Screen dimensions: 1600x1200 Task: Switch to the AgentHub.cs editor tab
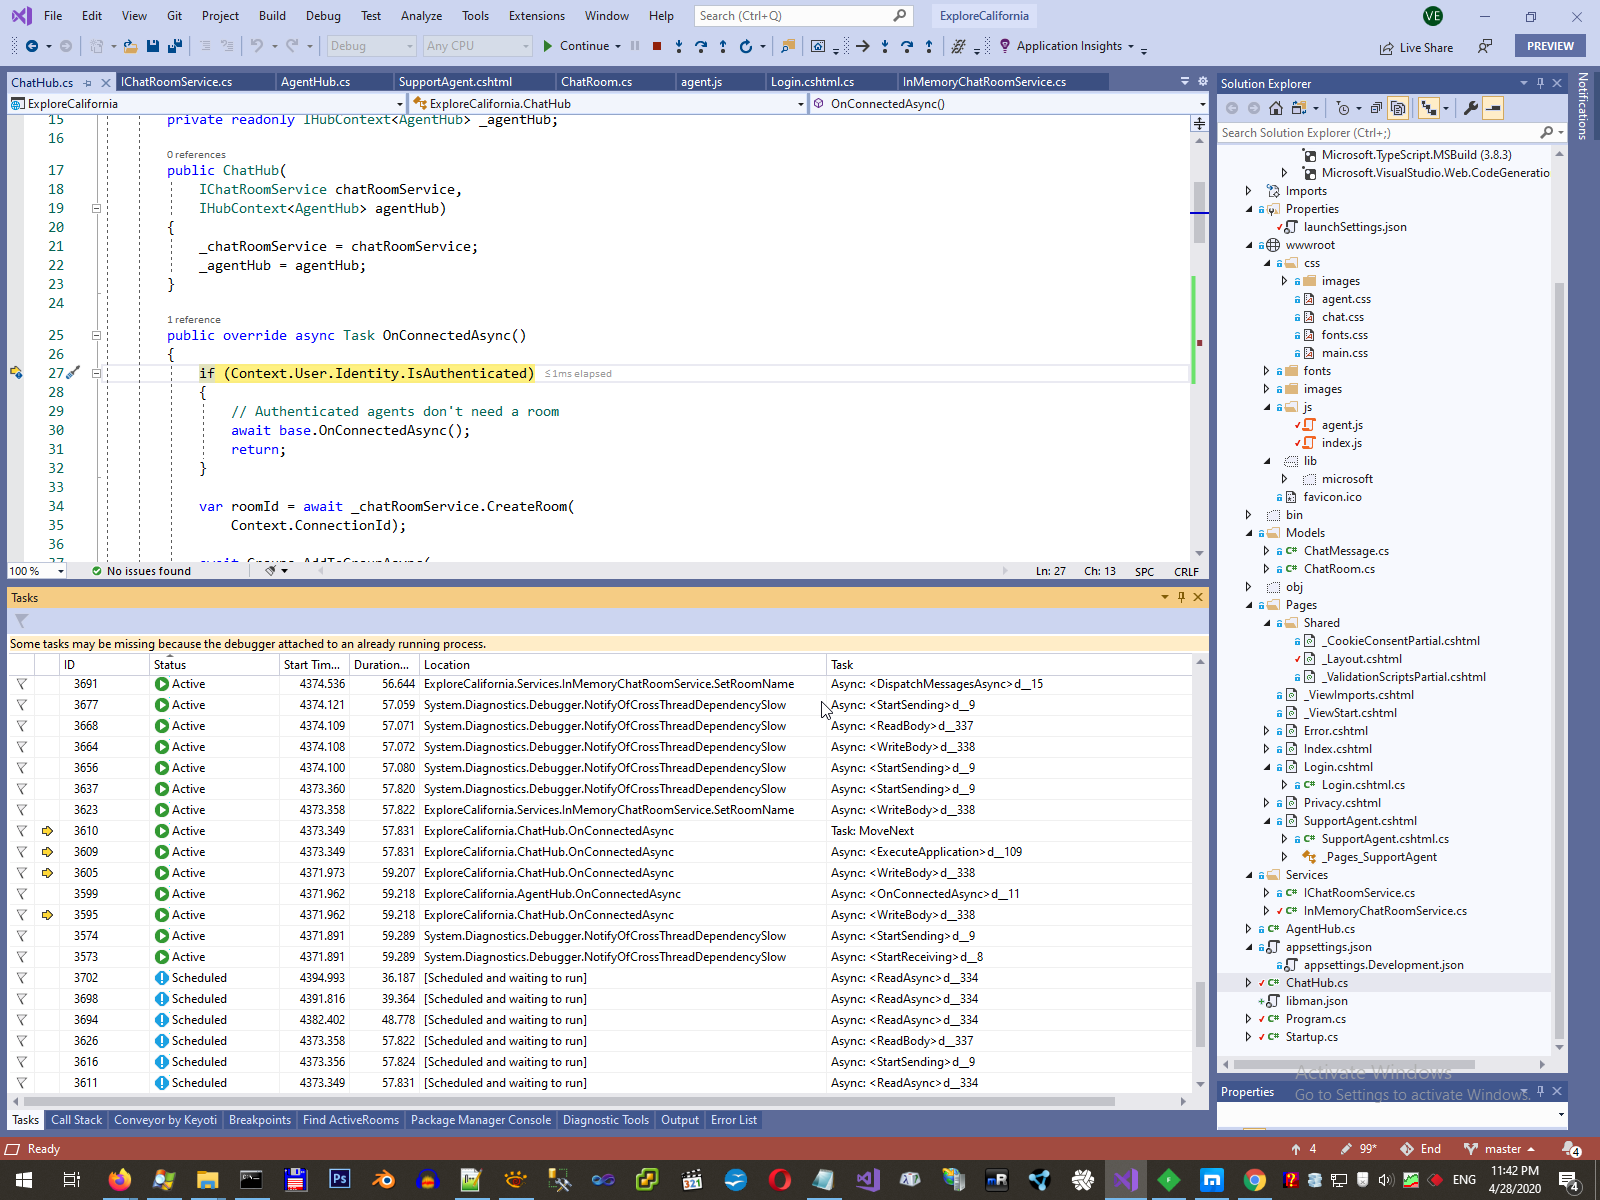pos(315,82)
